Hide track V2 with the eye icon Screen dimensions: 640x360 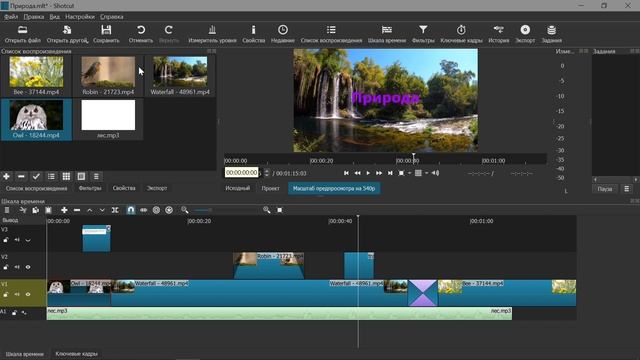click(28, 267)
